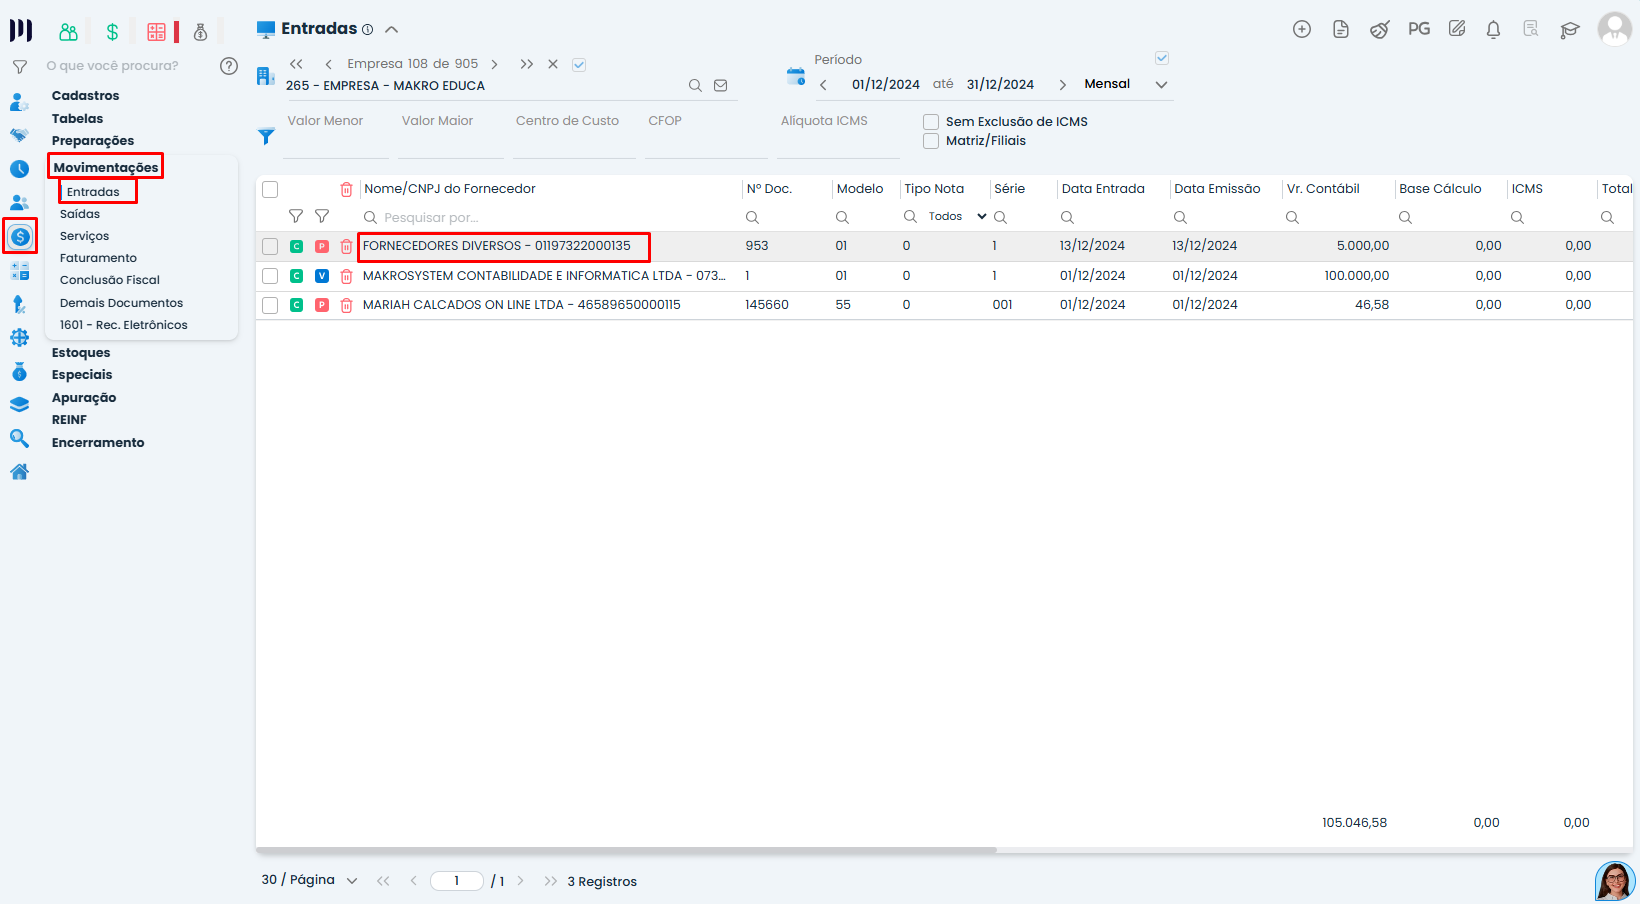This screenshot has height=904, width=1640.
Task: Click the add (plus circle) icon in top bar
Action: coord(1302,30)
